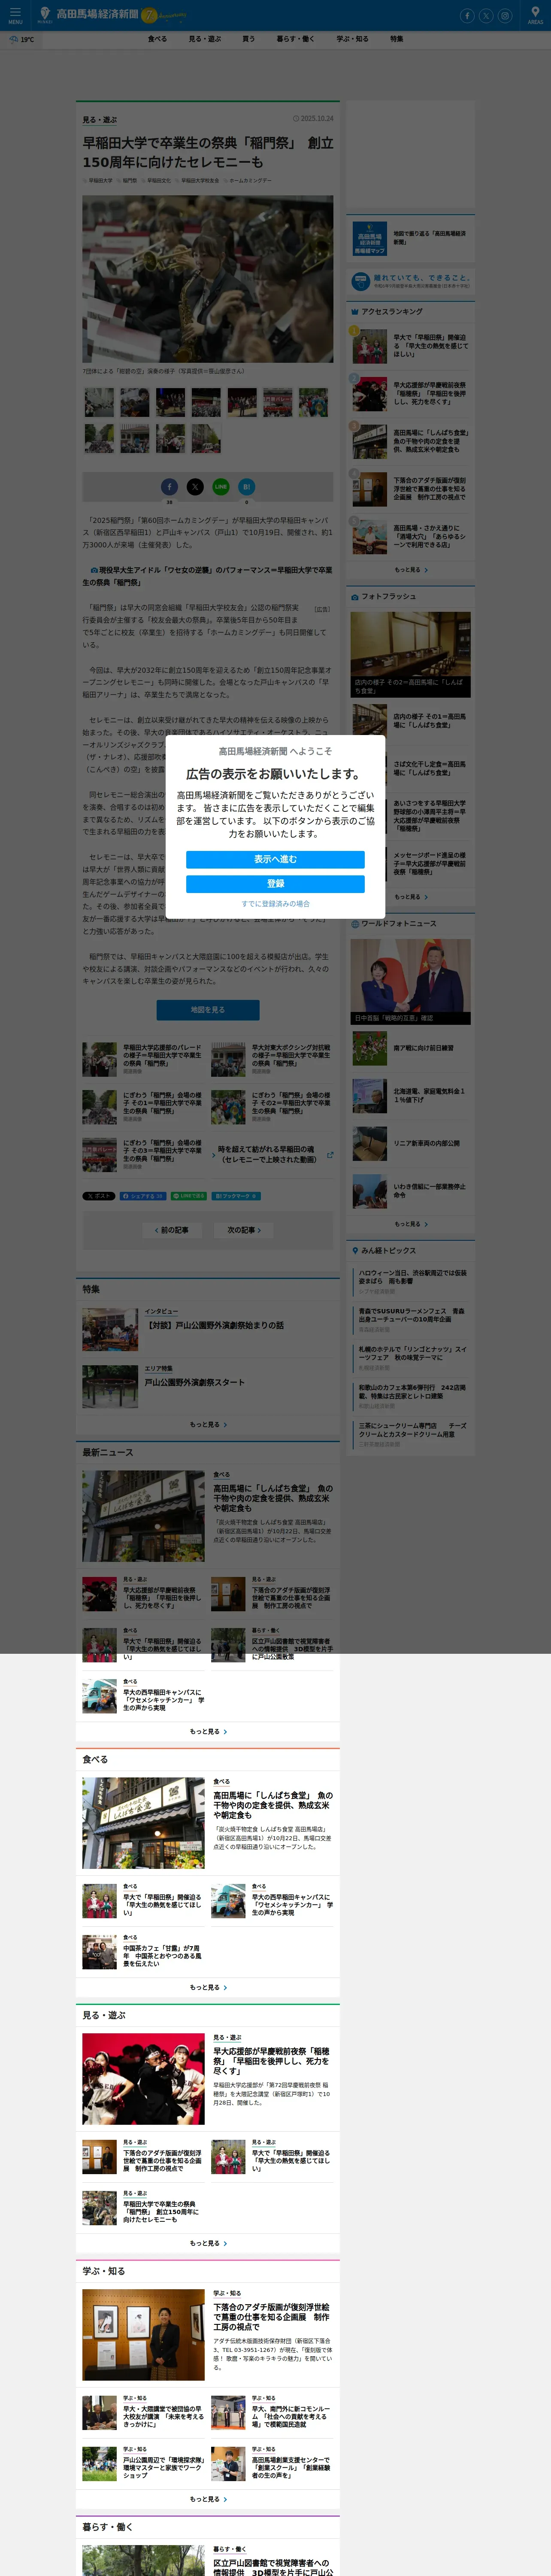Open the AREAS location pin icon
This screenshot has height=2576, width=551.
point(535,14)
